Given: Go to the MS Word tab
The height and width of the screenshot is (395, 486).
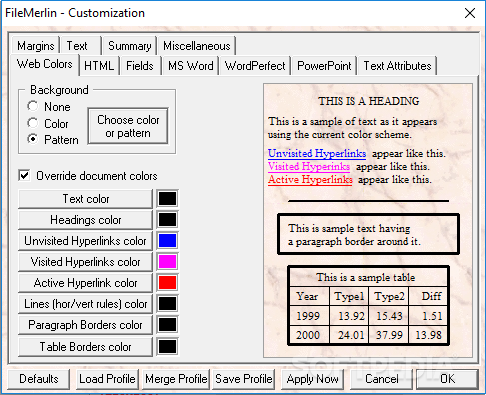Looking at the screenshot, I should point(190,66).
